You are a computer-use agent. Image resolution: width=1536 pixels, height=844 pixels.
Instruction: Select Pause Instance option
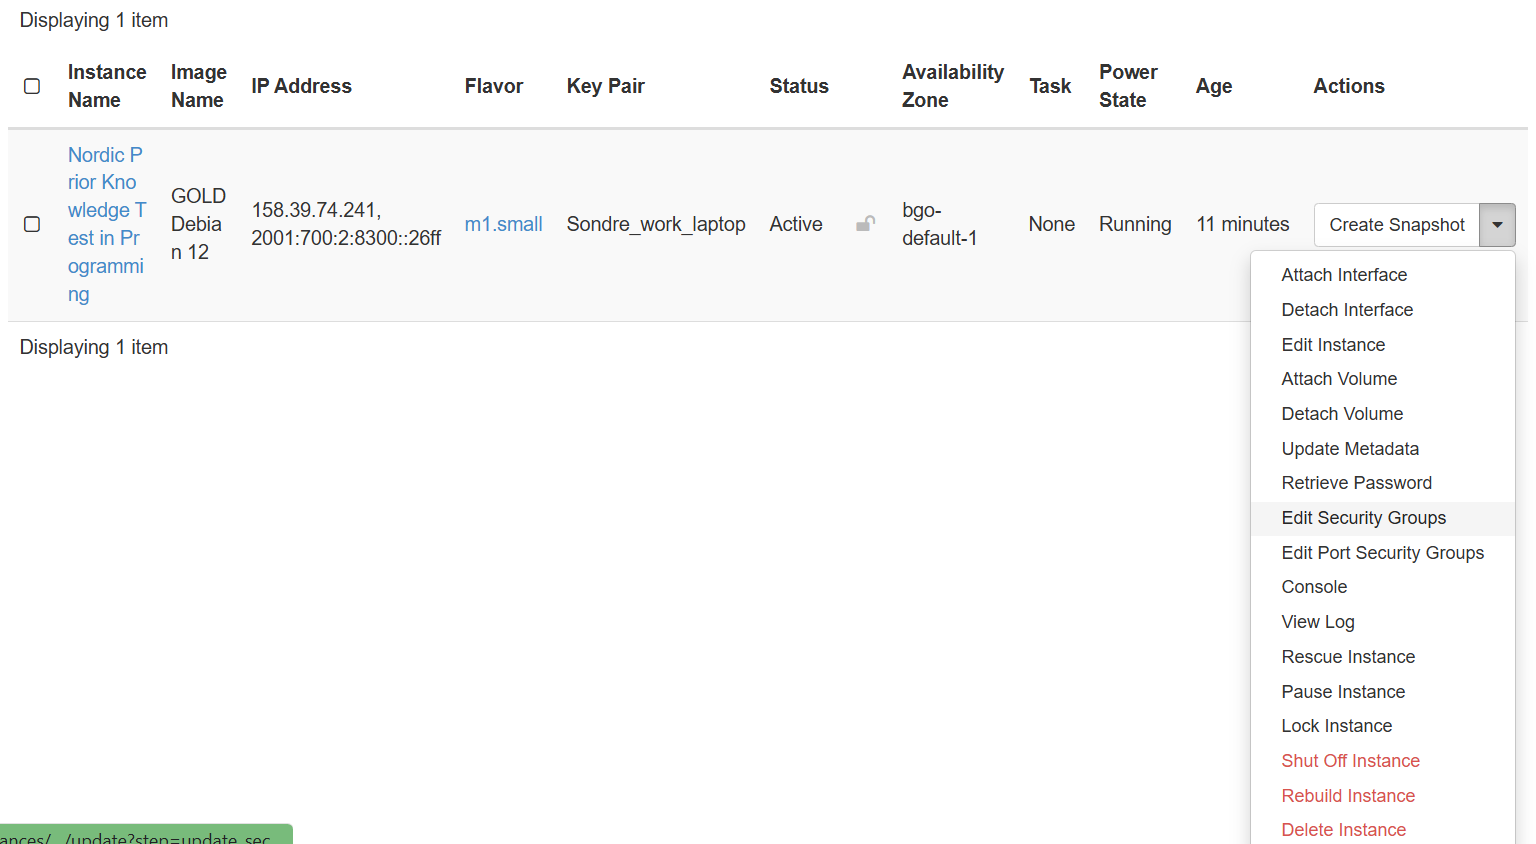tap(1342, 692)
